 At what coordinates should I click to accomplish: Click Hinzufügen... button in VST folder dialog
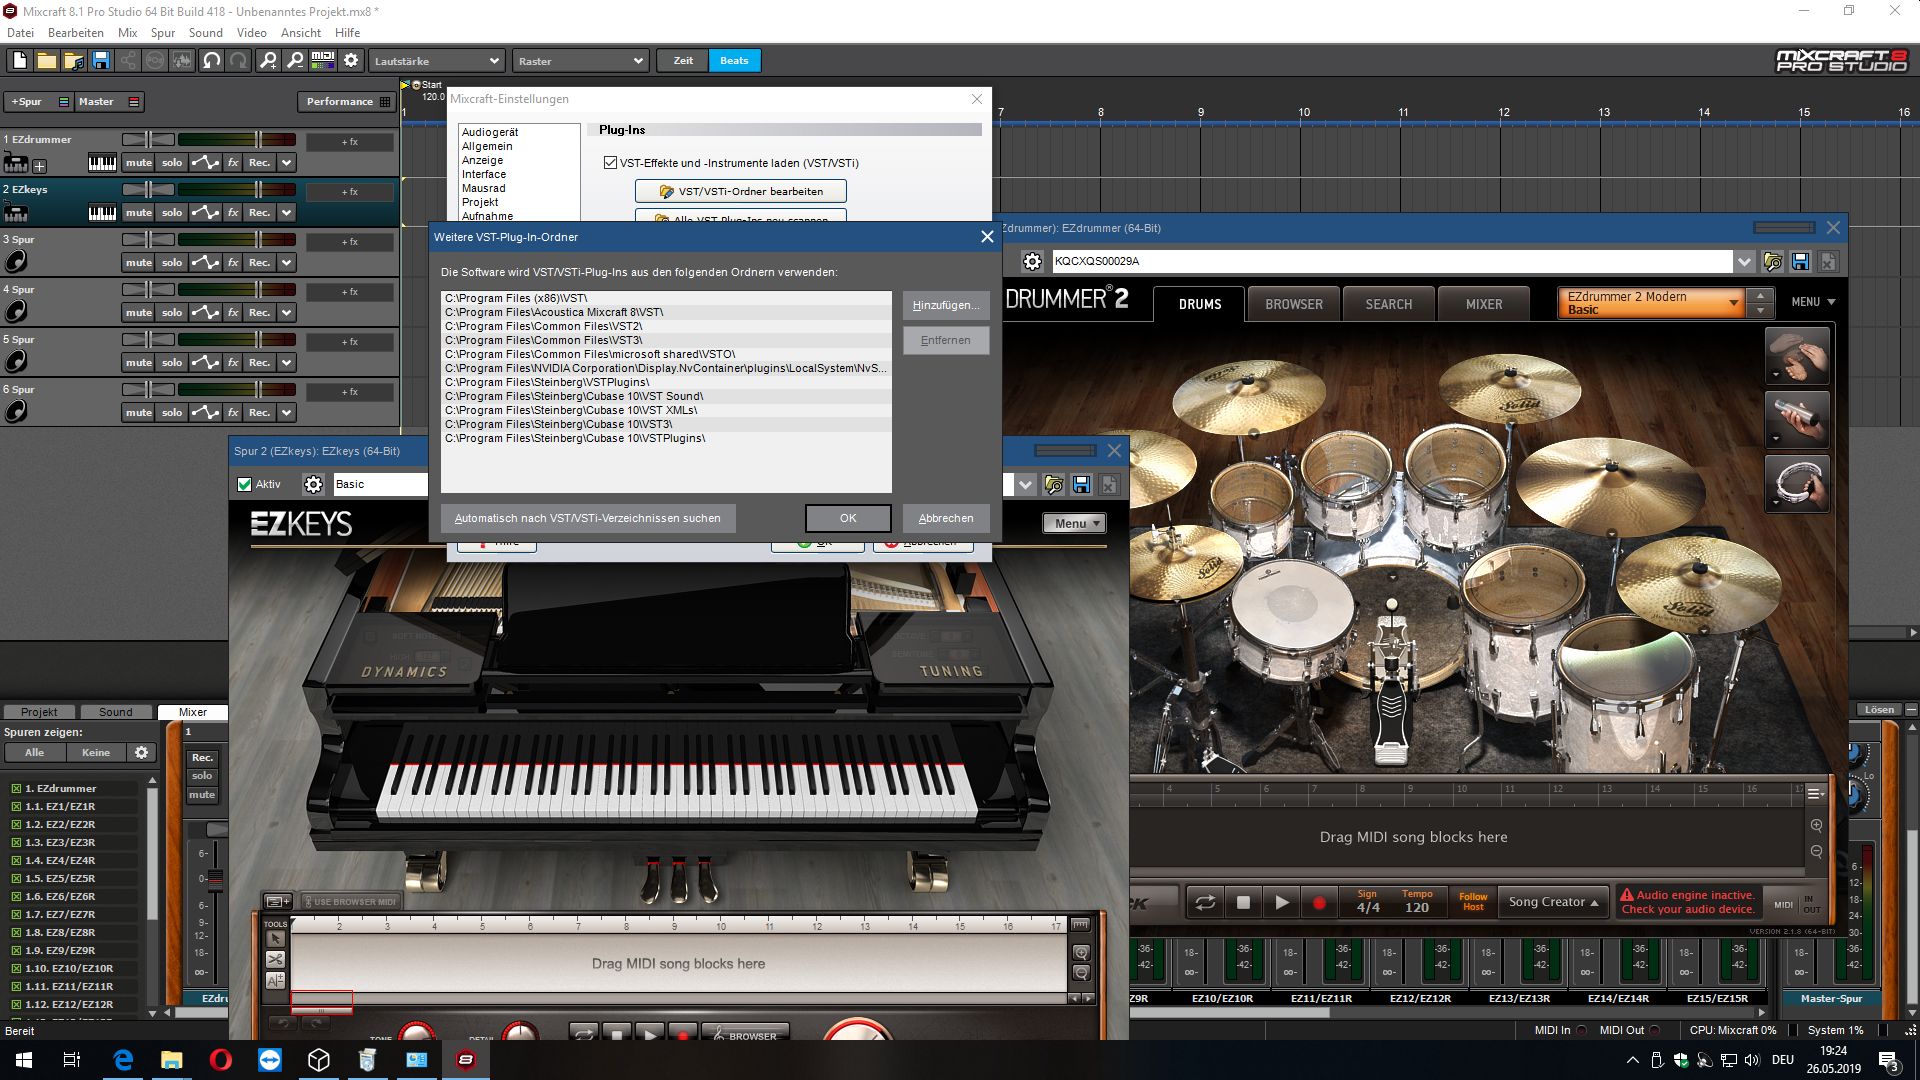946,306
